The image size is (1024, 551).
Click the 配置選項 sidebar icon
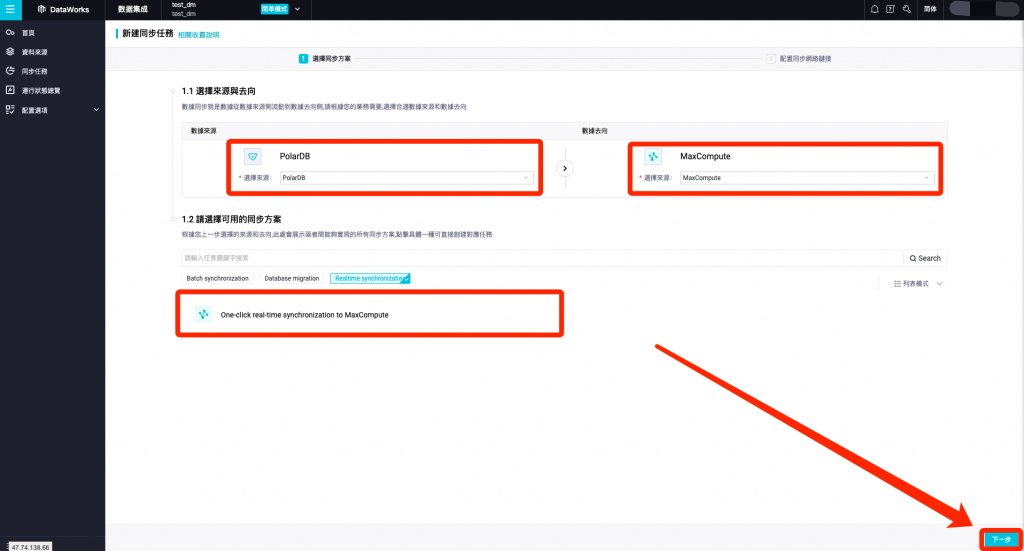pos(10,110)
